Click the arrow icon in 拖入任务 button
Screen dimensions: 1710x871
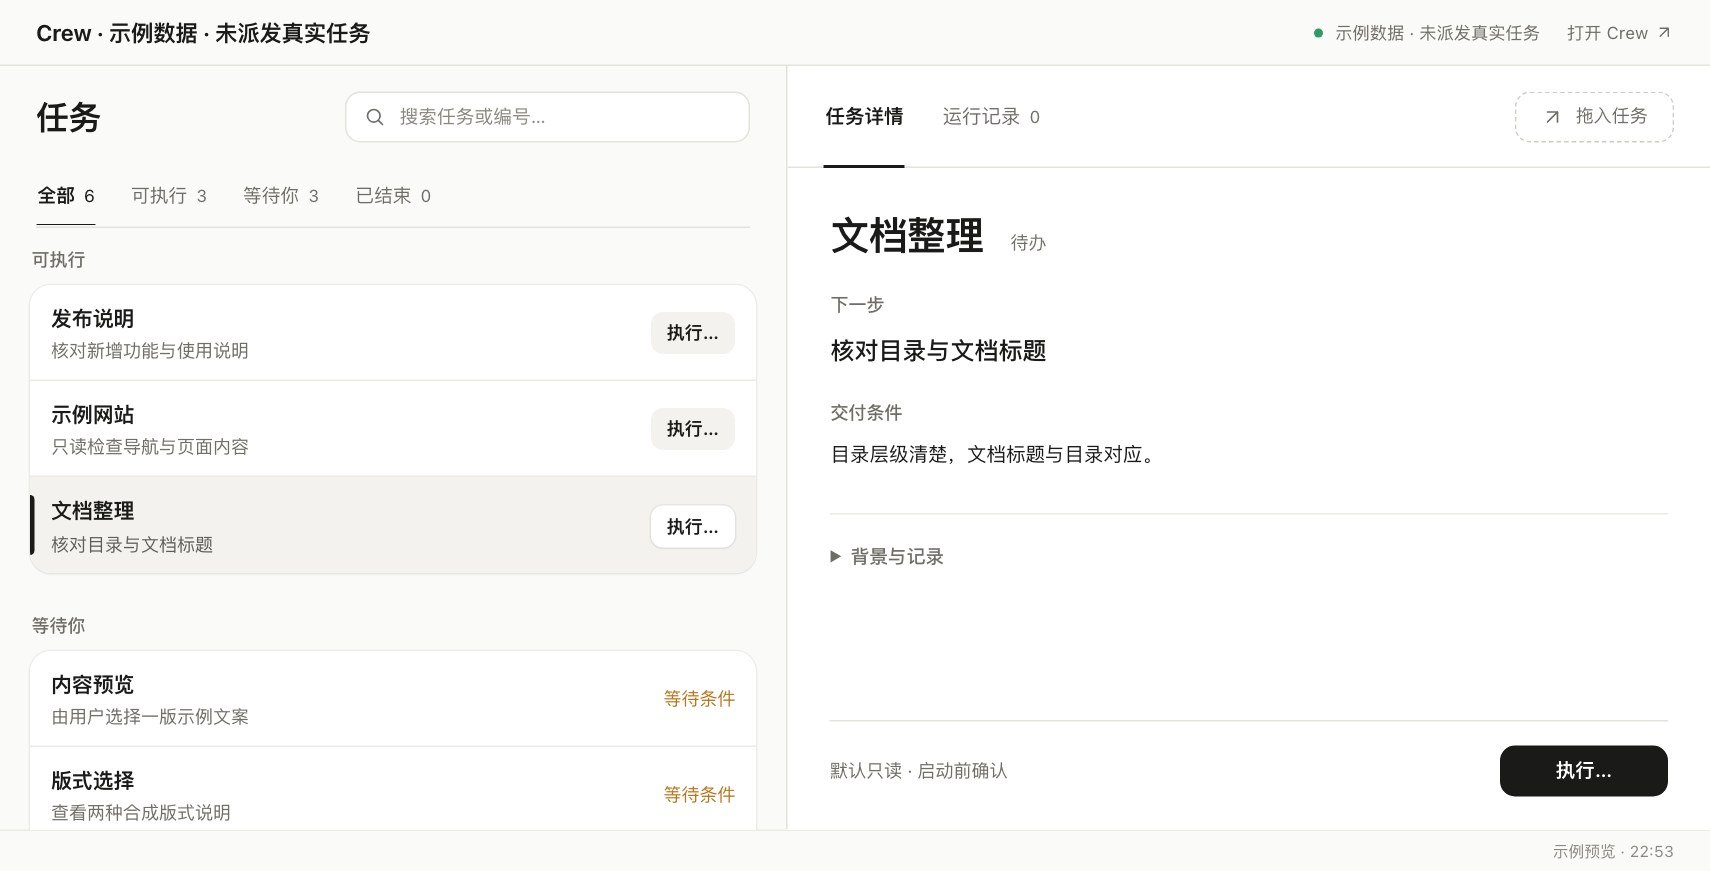[x=1552, y=117]
